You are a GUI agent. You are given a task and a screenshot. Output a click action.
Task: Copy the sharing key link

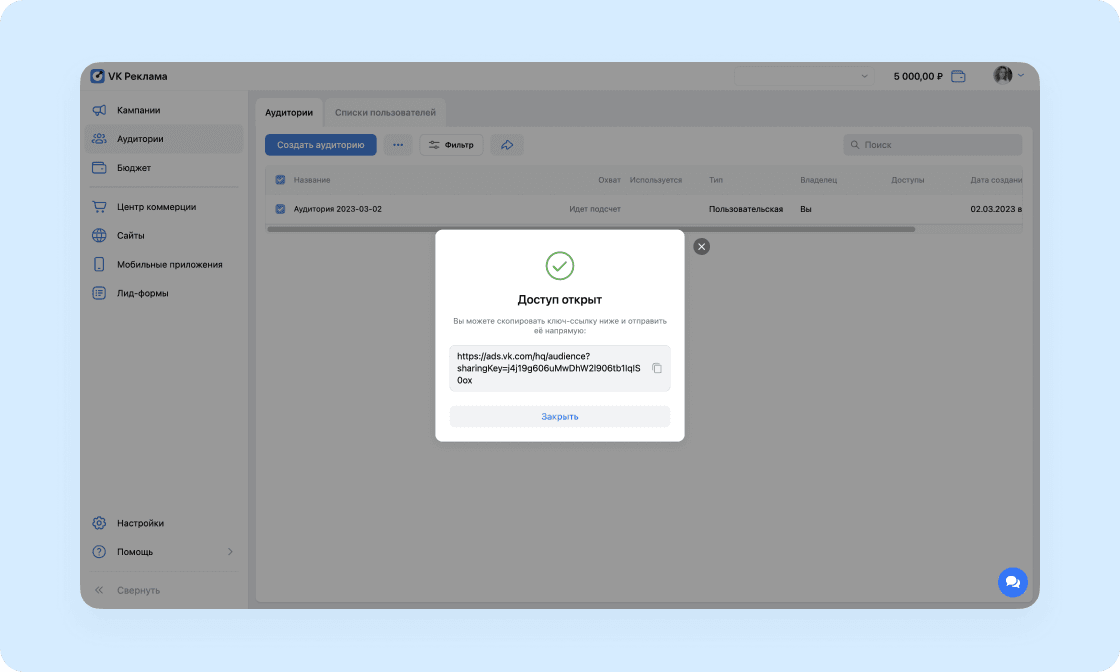click(x=656, y=368)
